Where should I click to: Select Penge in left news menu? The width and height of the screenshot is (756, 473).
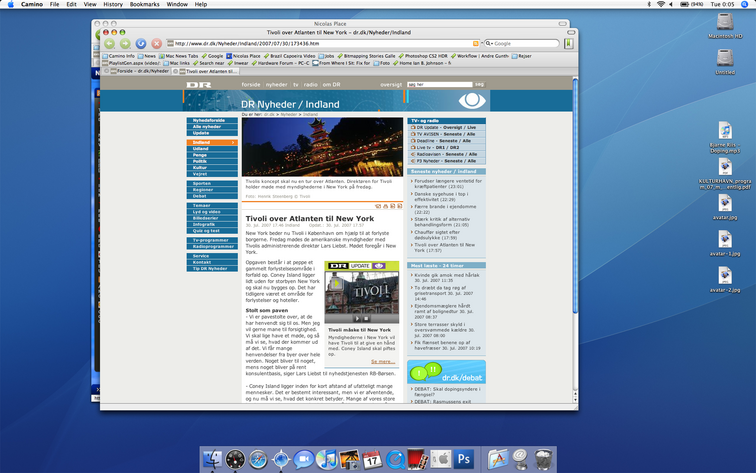(212, 155)
